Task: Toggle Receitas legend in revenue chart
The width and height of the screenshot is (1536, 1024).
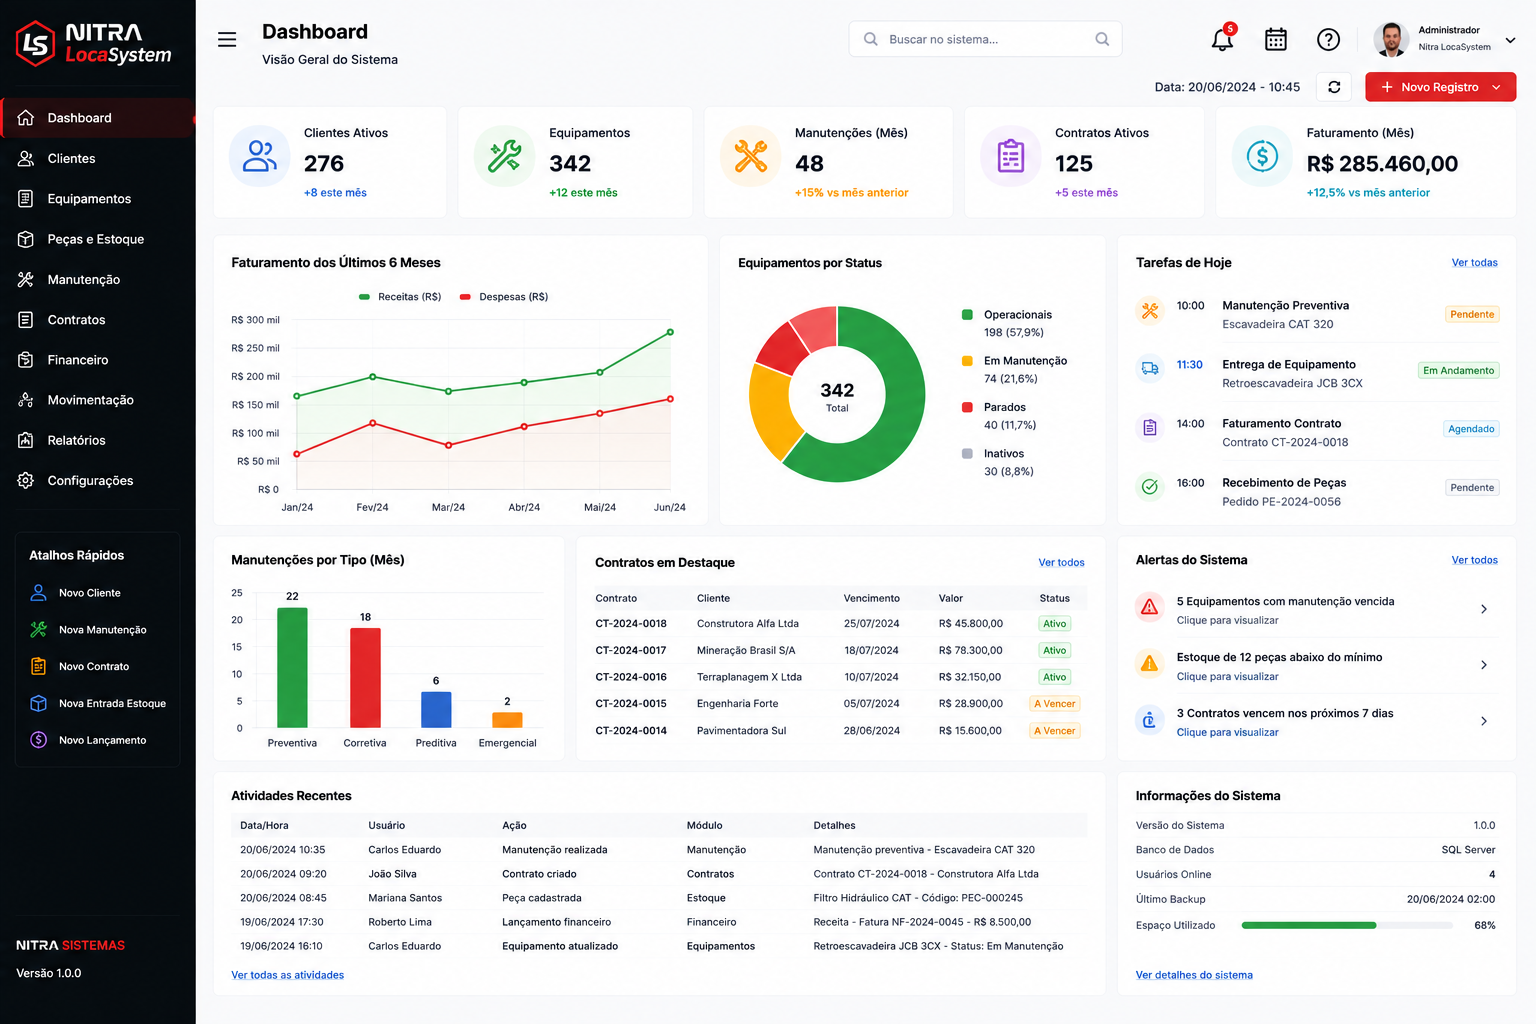Action: click(x=400, y=297)
